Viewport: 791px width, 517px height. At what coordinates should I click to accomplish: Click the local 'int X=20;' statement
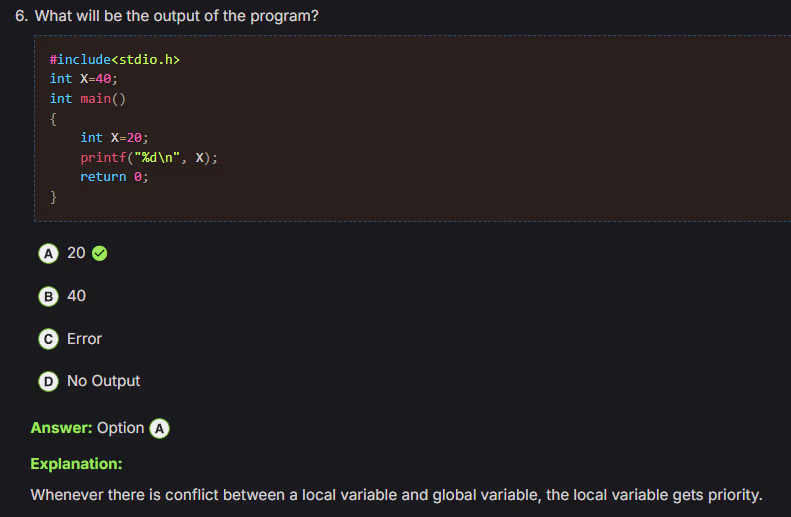tap(114, 138)
